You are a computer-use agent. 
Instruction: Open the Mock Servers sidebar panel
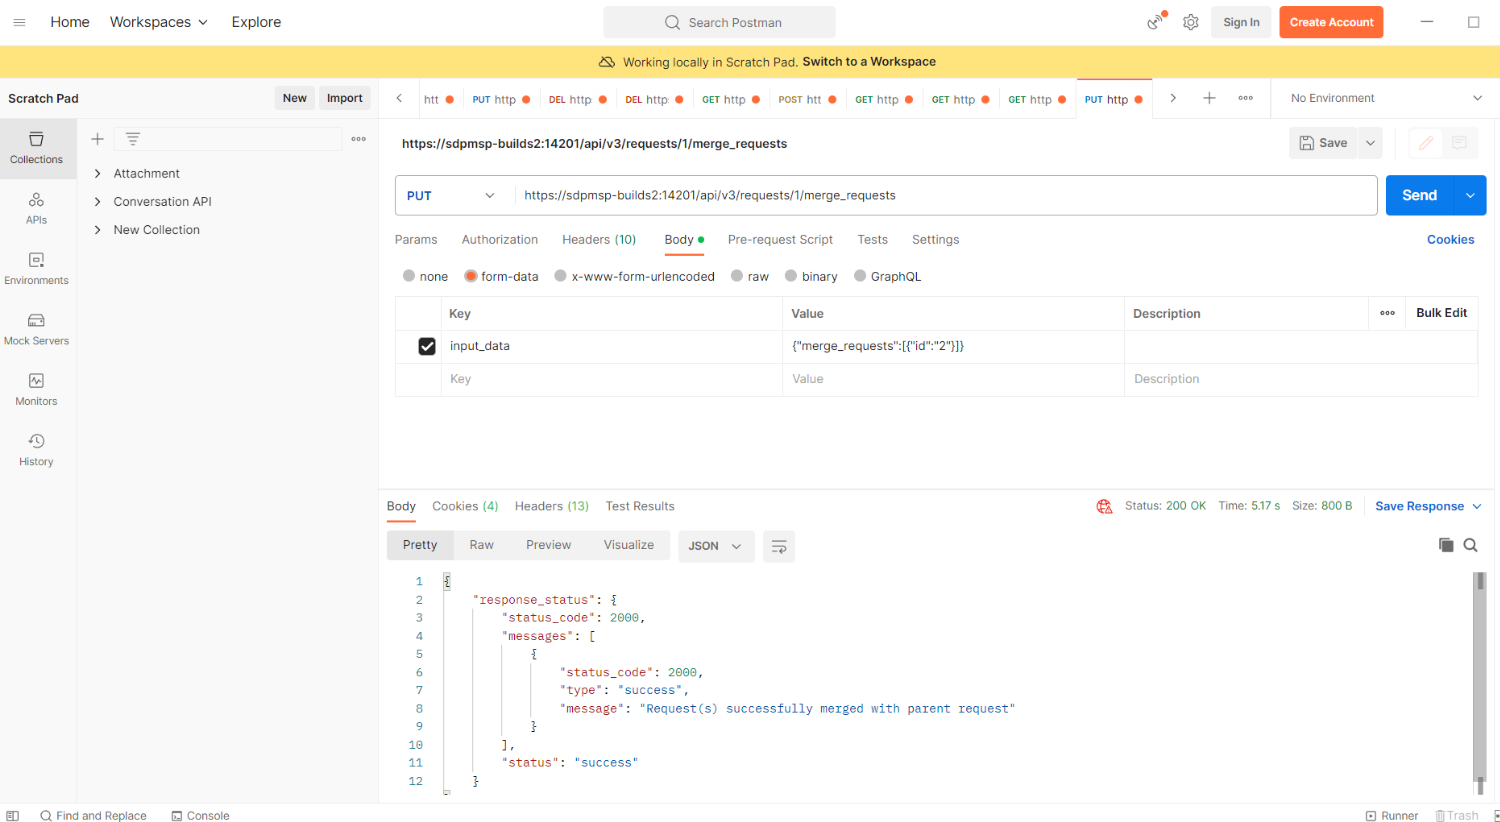(36, 328)
